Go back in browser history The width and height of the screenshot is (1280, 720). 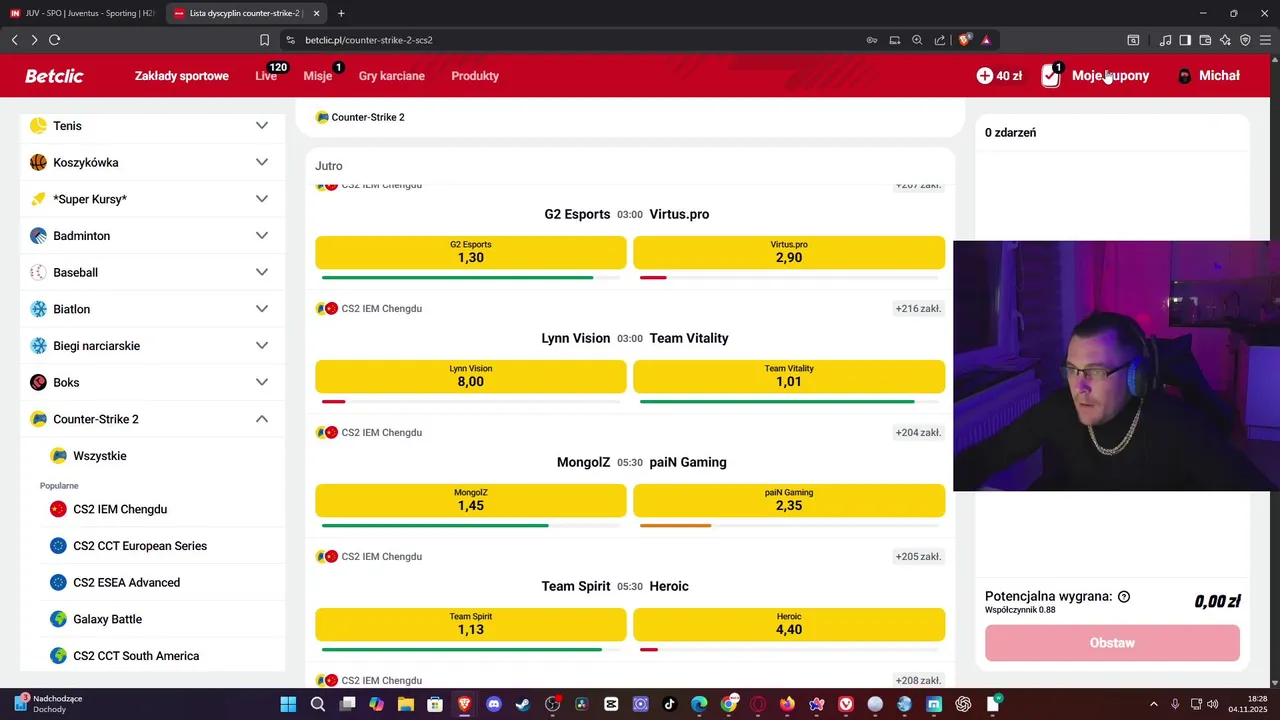click(x=14, y=40)
